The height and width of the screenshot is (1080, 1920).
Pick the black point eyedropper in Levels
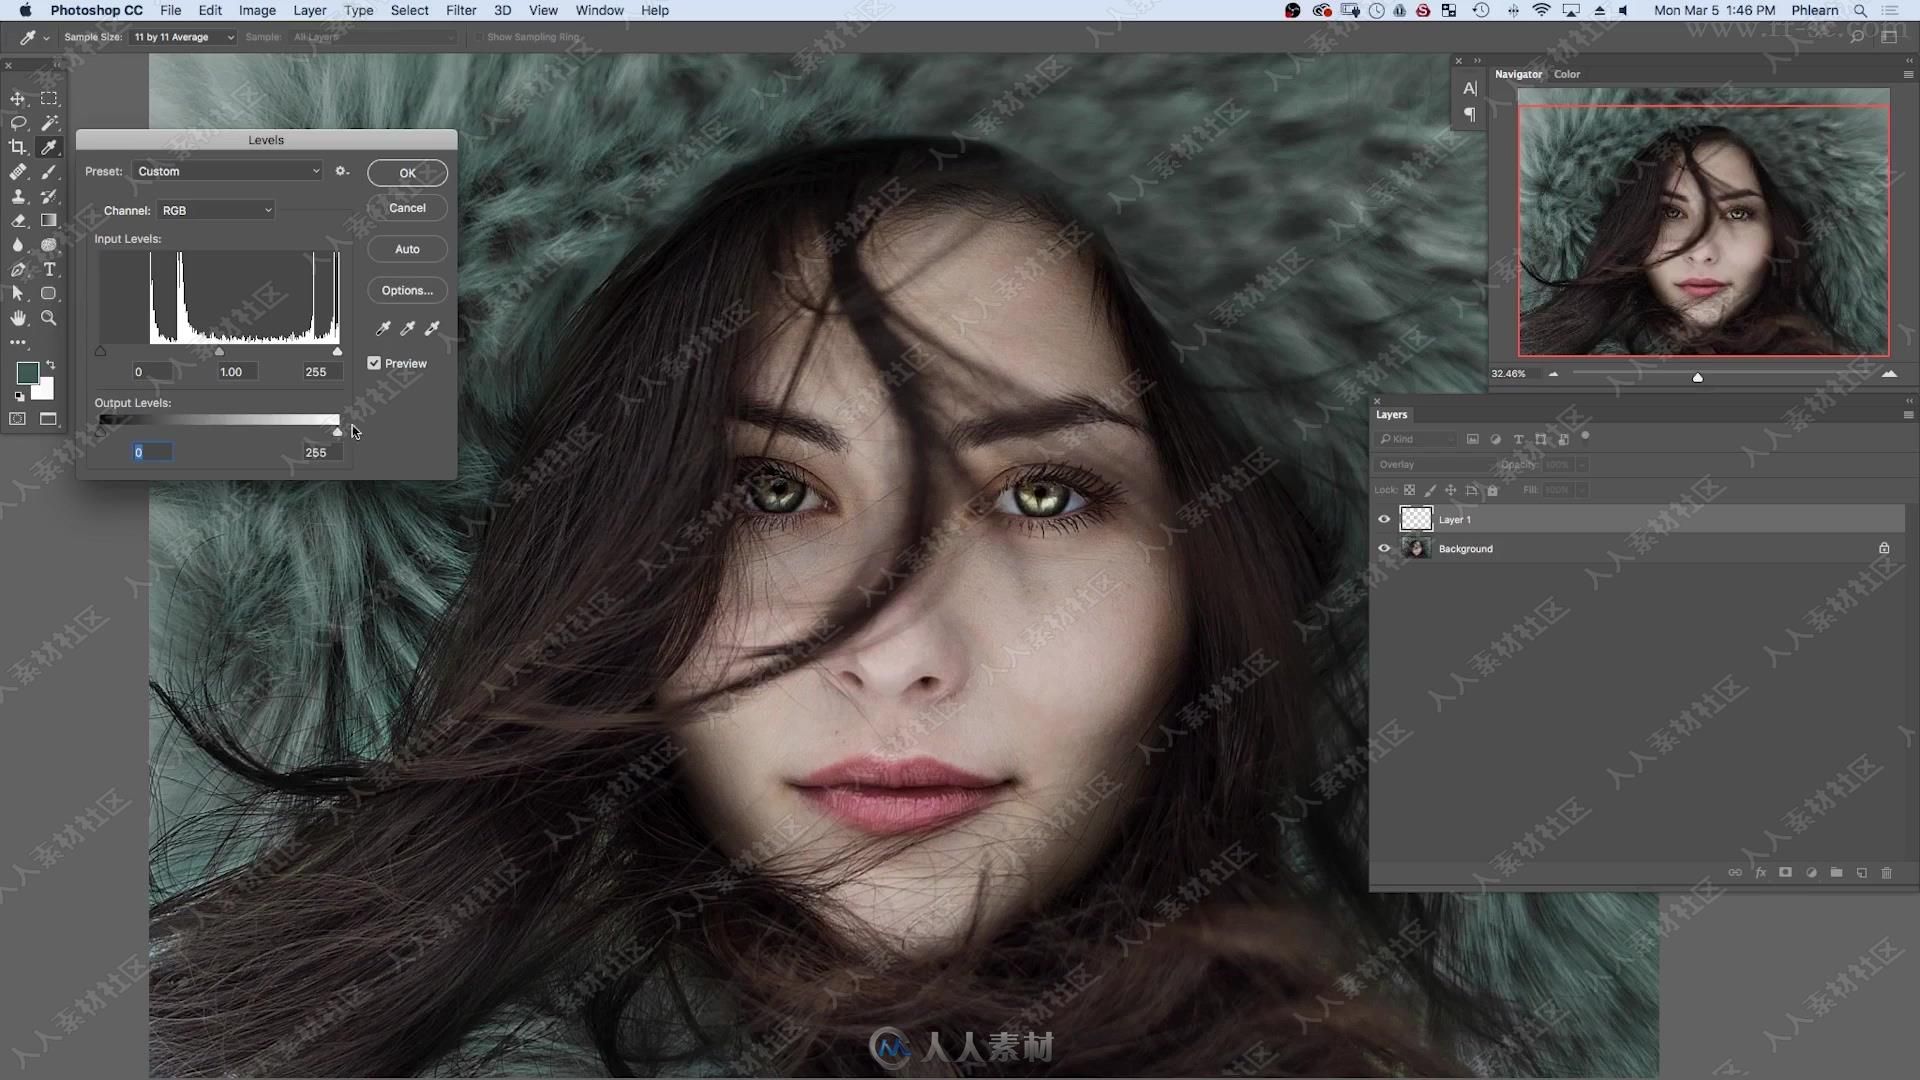coord(383,328)
